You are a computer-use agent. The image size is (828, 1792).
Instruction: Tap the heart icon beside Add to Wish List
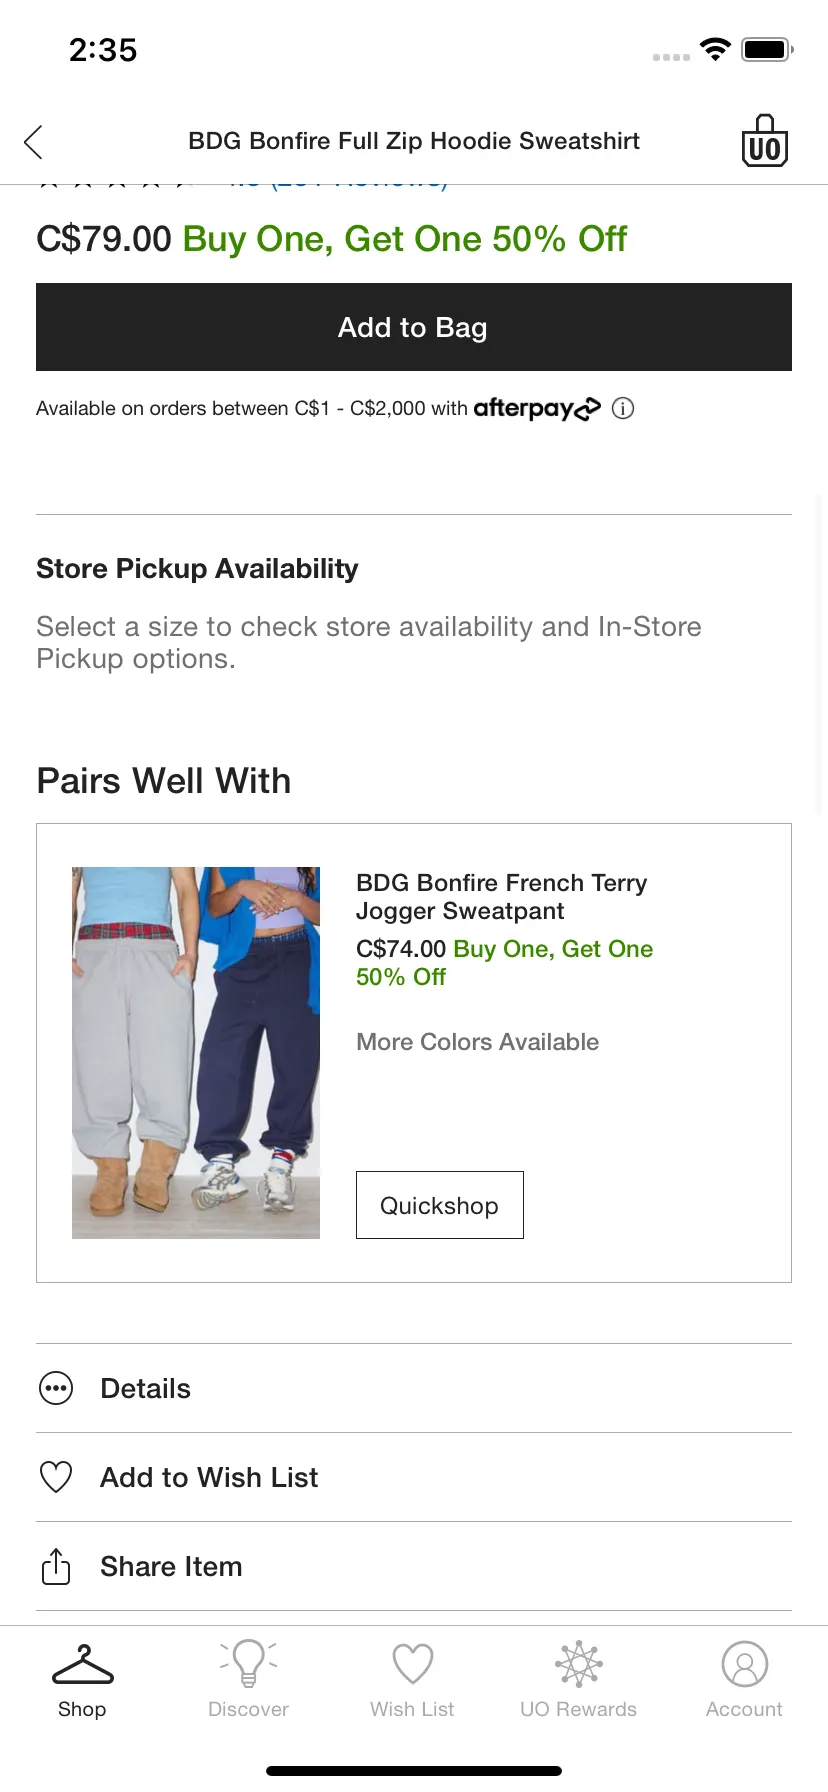click(x=56, y=1477)
